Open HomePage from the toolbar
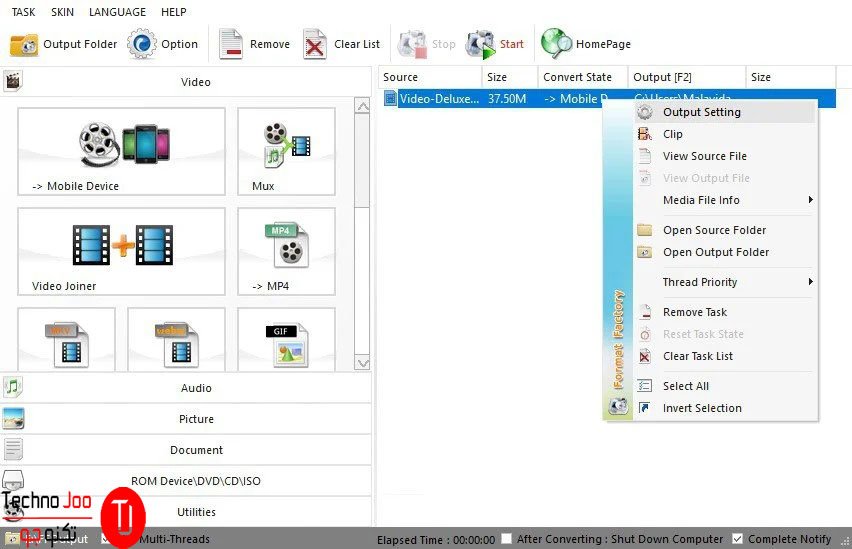This screenshot has height=549, width=852. [556, 44]
